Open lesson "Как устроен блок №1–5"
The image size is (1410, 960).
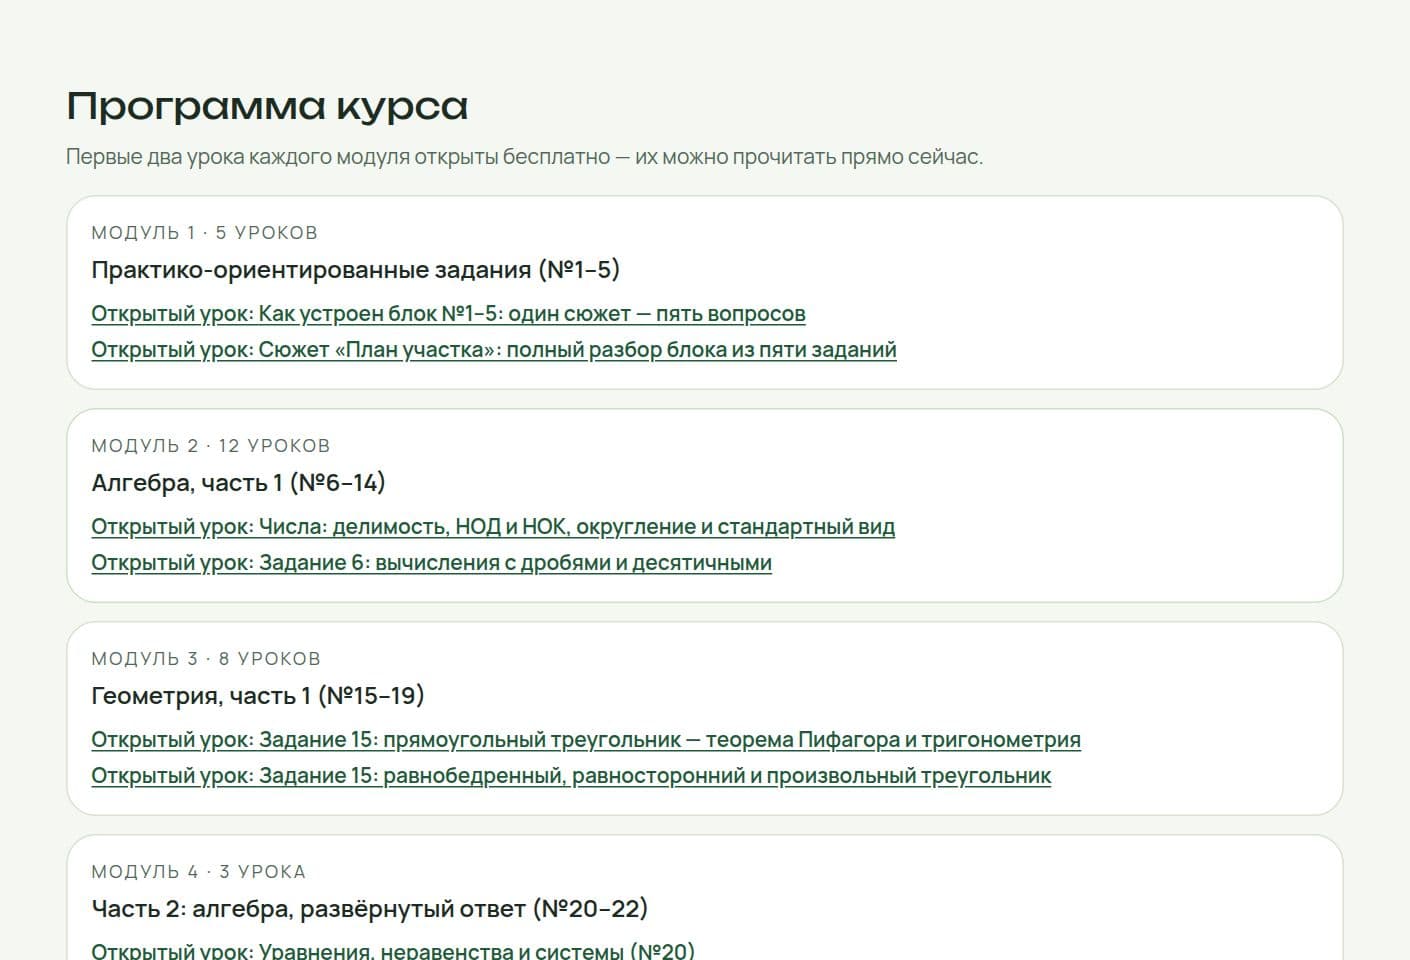click(x=448, y=314)
